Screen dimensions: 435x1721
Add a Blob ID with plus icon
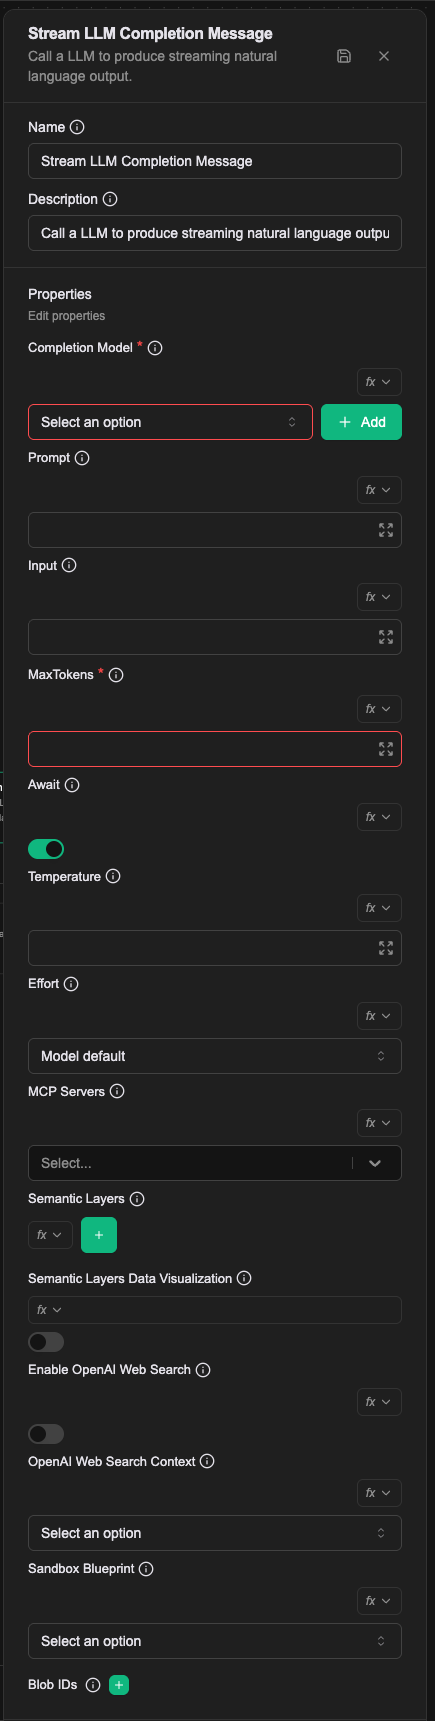(119, 1685)
